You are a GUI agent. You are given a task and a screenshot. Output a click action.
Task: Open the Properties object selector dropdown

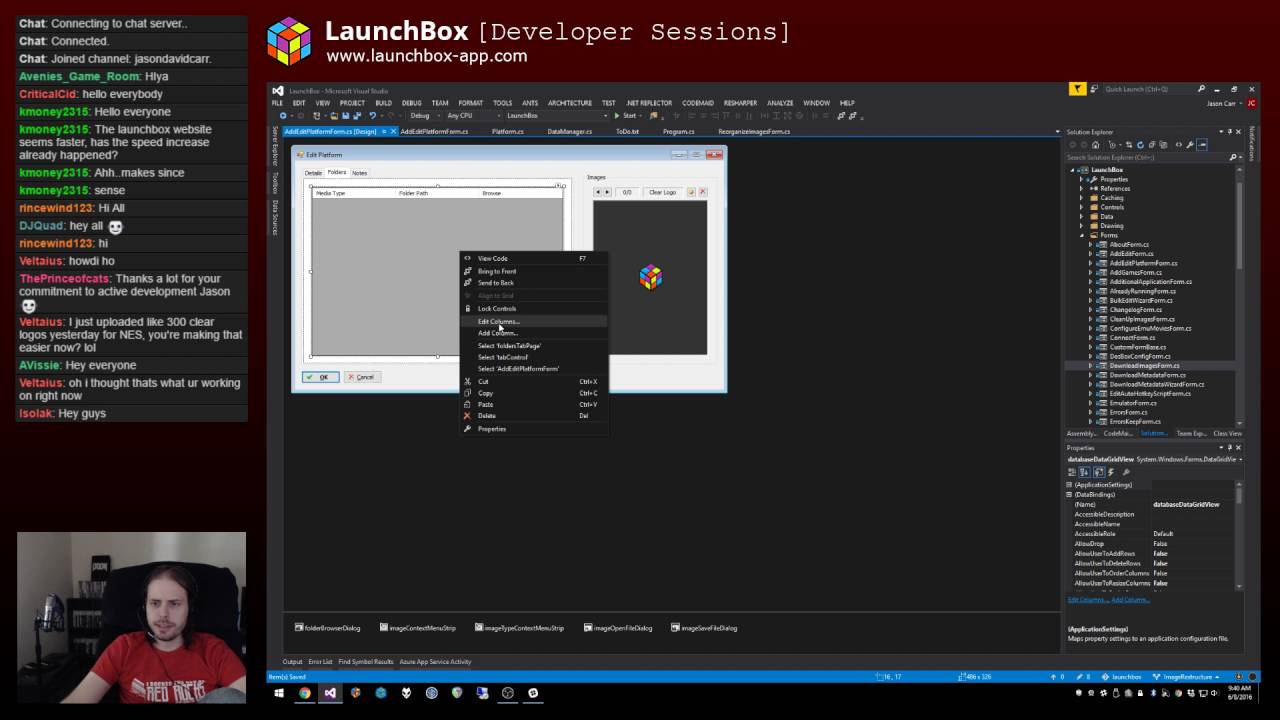click(x=1240, y=459)
